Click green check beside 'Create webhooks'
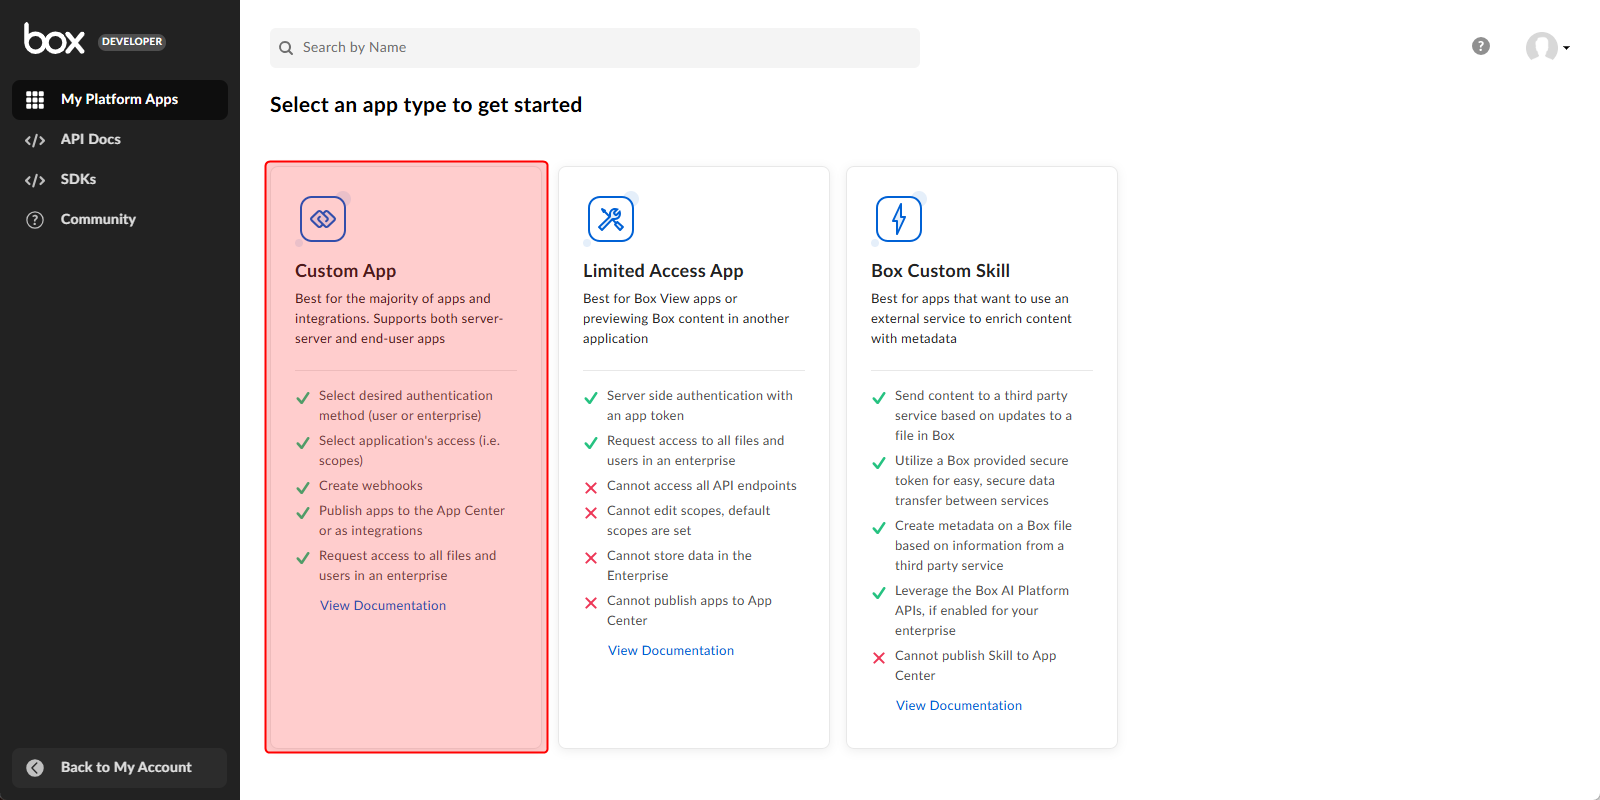Screen dimensions: 1600x800 (x=303, y=488)
